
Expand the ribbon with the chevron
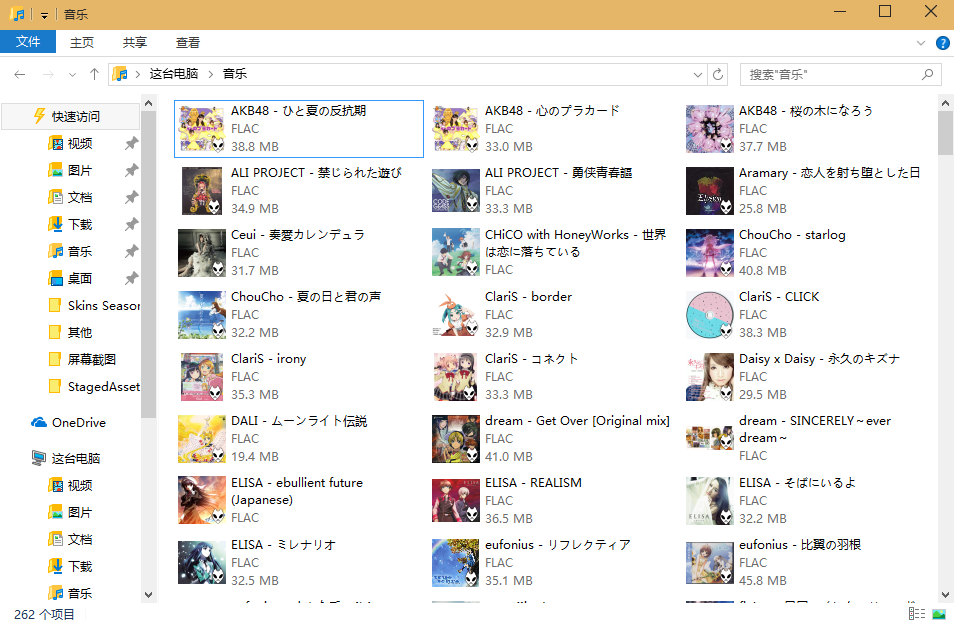(921, 43)
